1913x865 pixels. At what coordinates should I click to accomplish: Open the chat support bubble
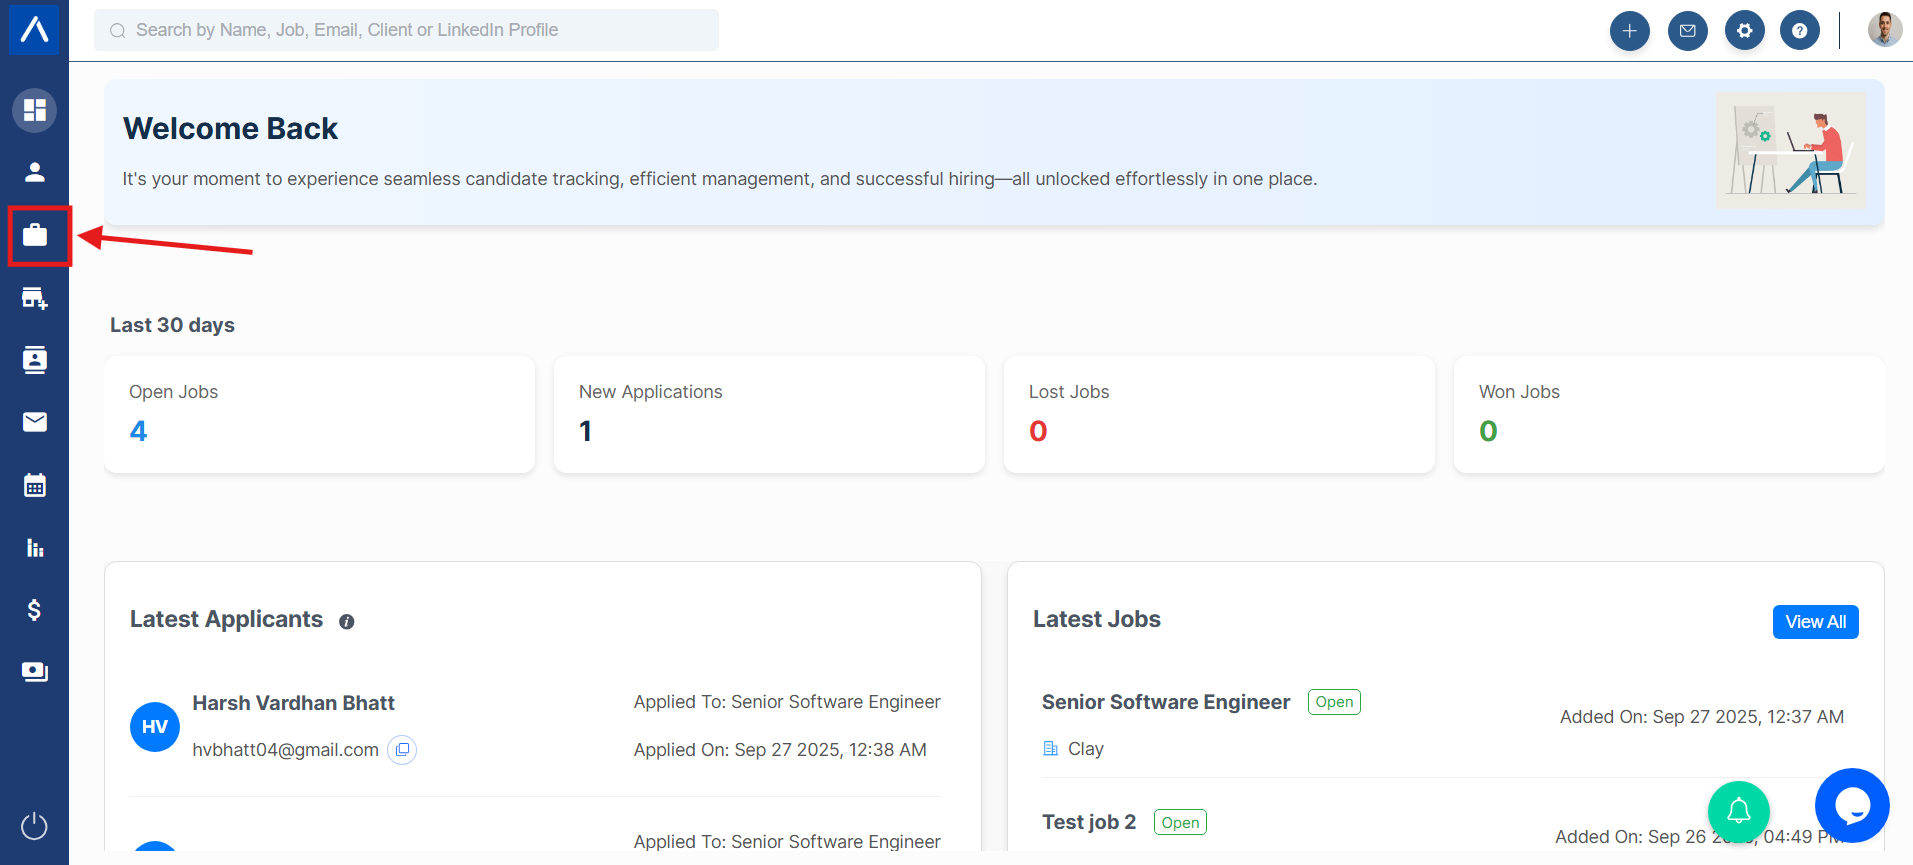coord(1851,805)
